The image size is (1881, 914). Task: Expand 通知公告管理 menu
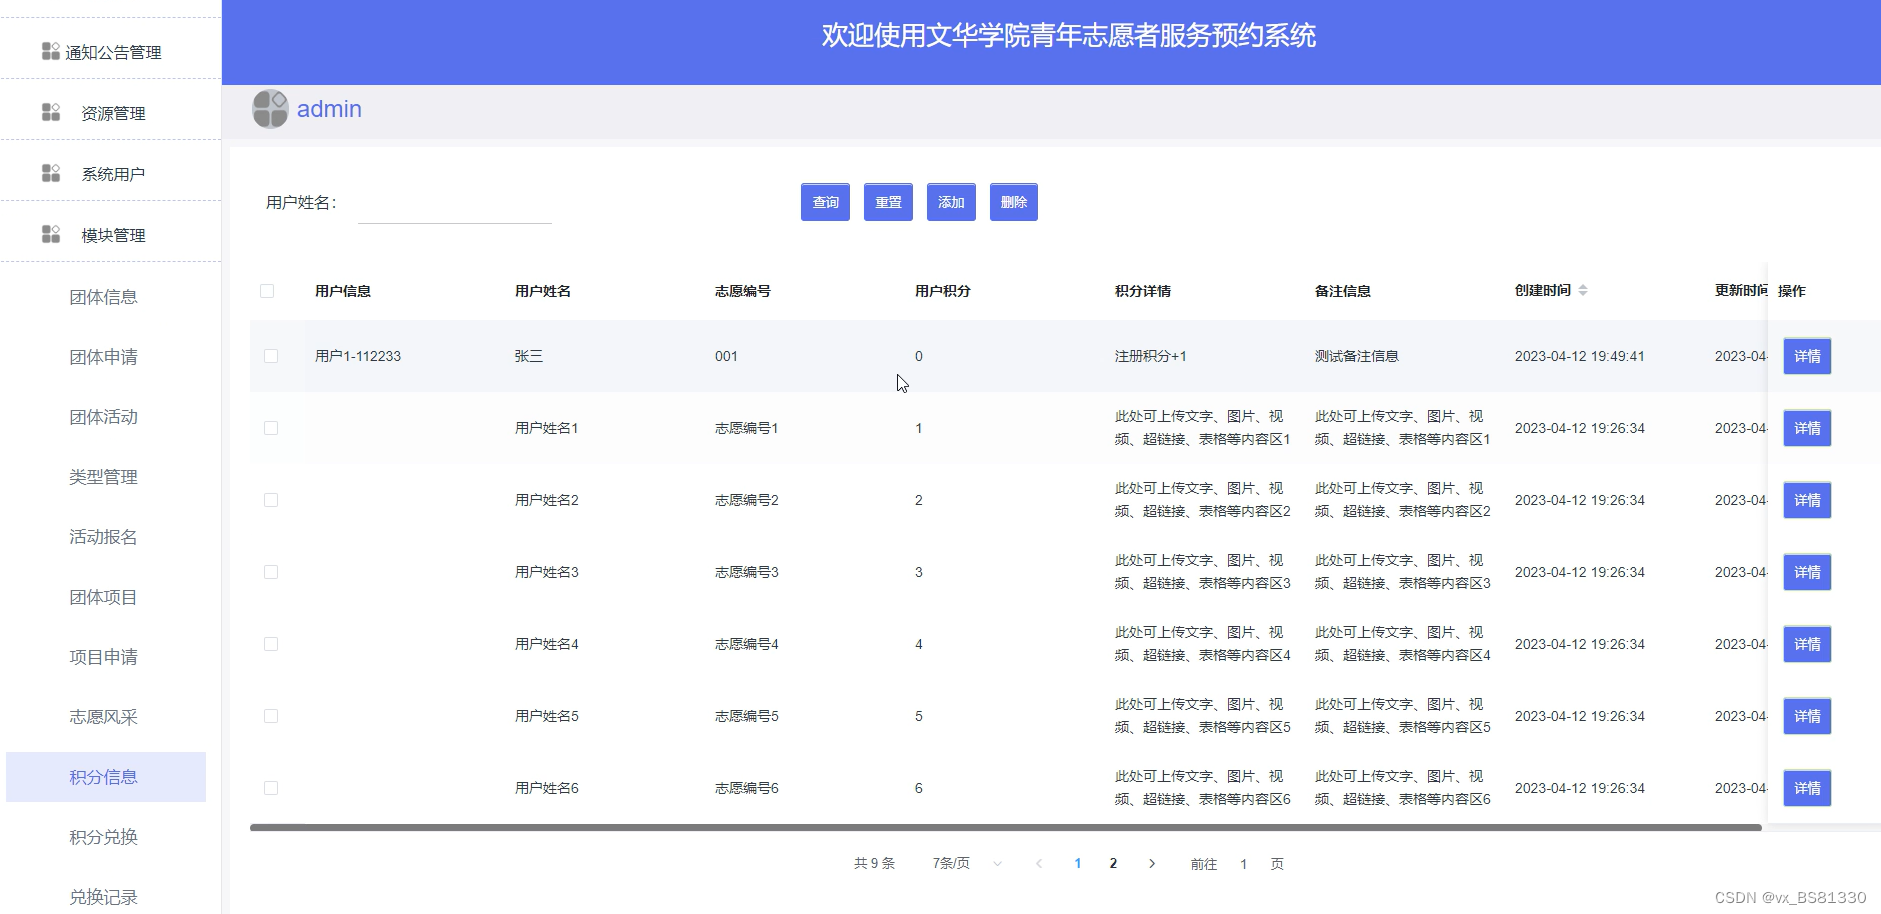(x=110, y=52)
